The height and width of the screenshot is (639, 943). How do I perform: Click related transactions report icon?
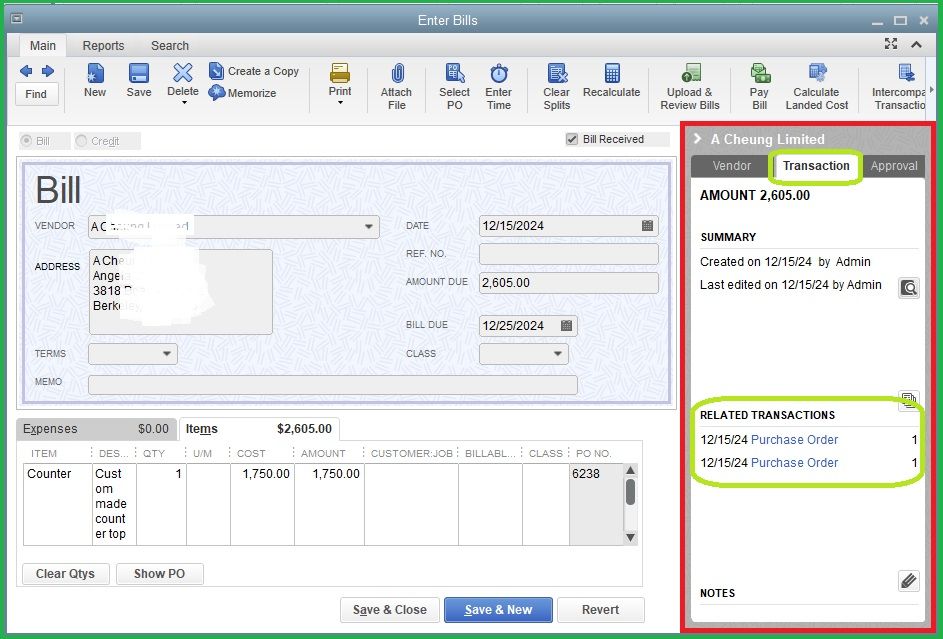point(909,400)
